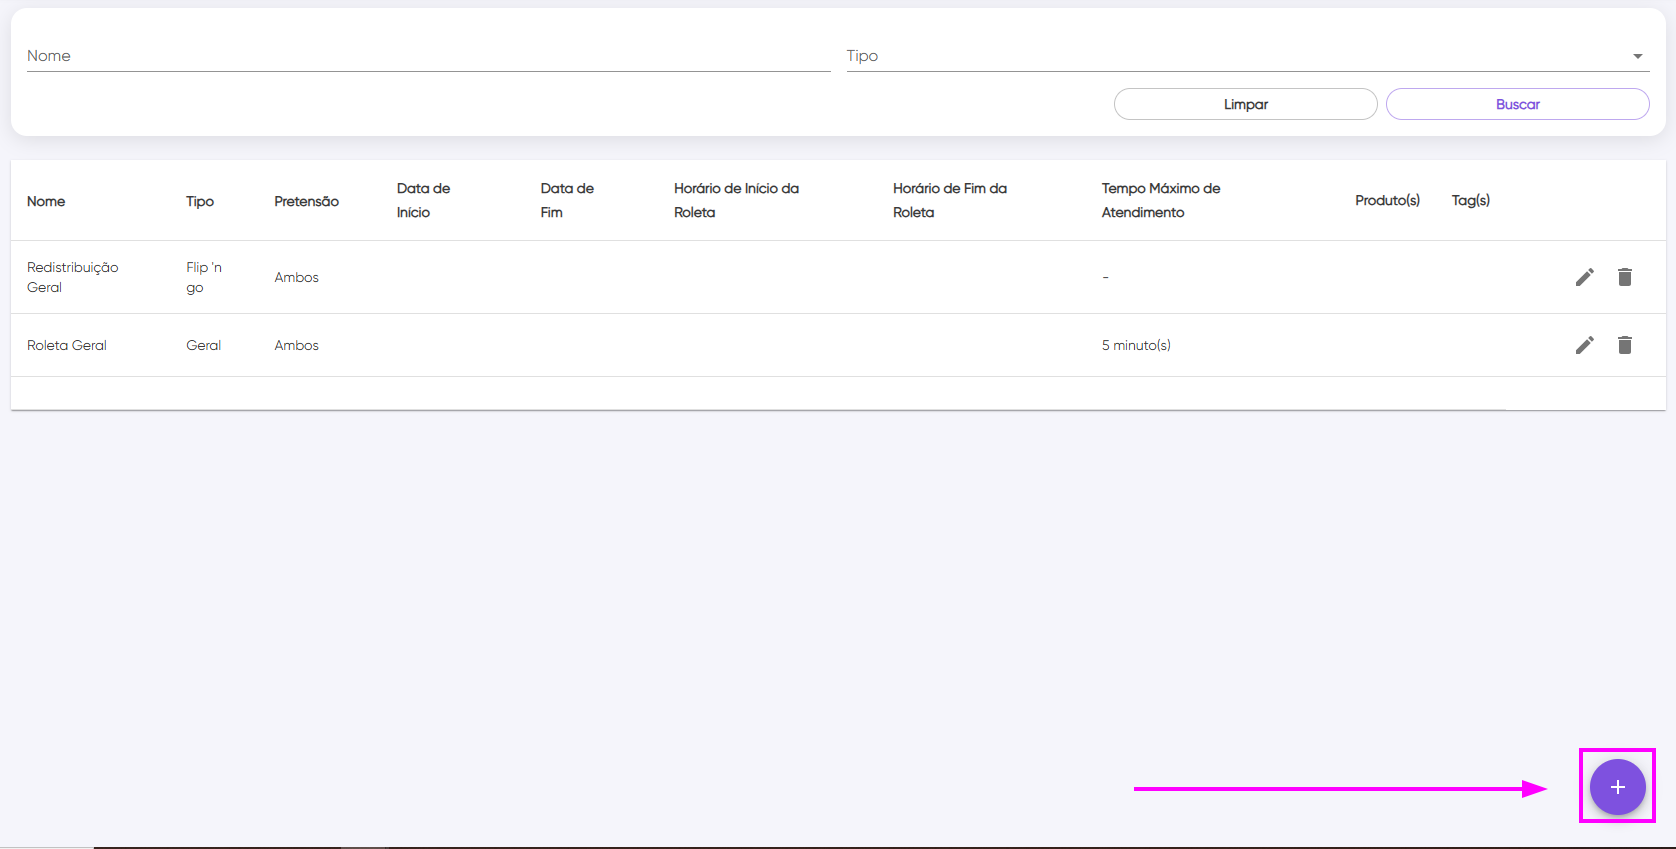Click the Pretensão column header

click(x=306, y=201)
